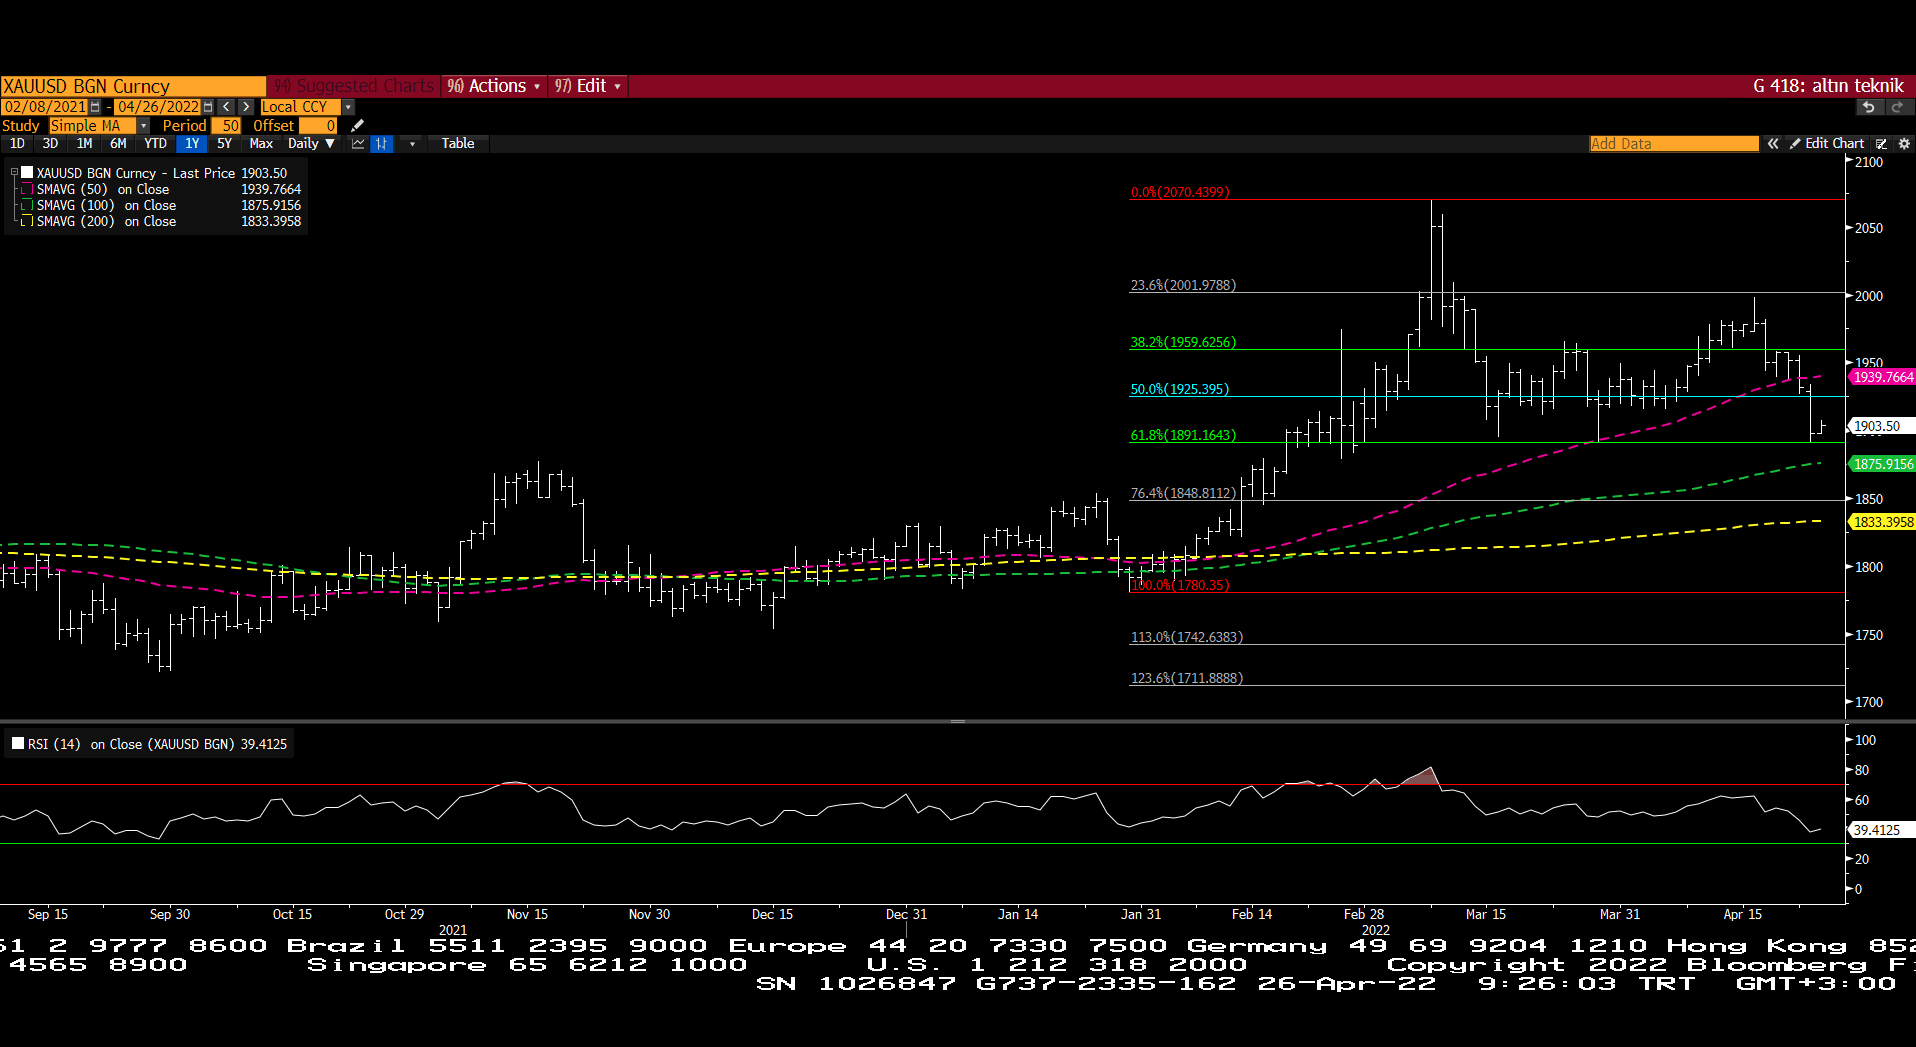Open the Local CCY currency dropdown
1916x1047 pixels.
tap(348, 107)
